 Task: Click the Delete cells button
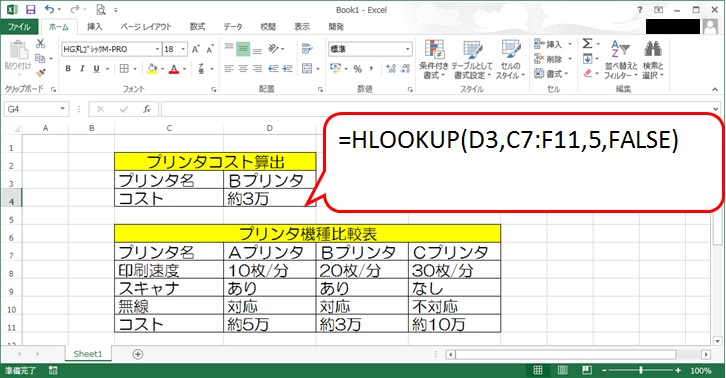click(549, 59)
